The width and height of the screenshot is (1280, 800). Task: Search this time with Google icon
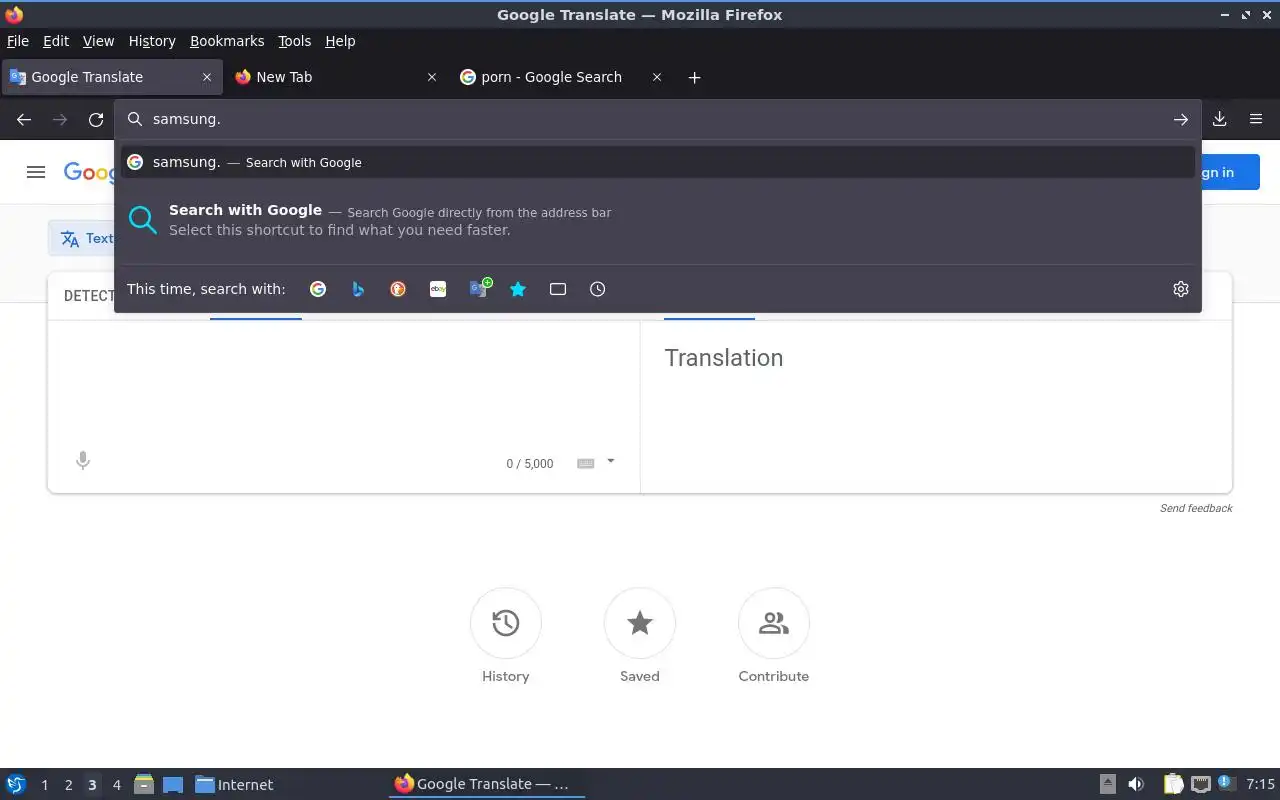pos(318,289)
